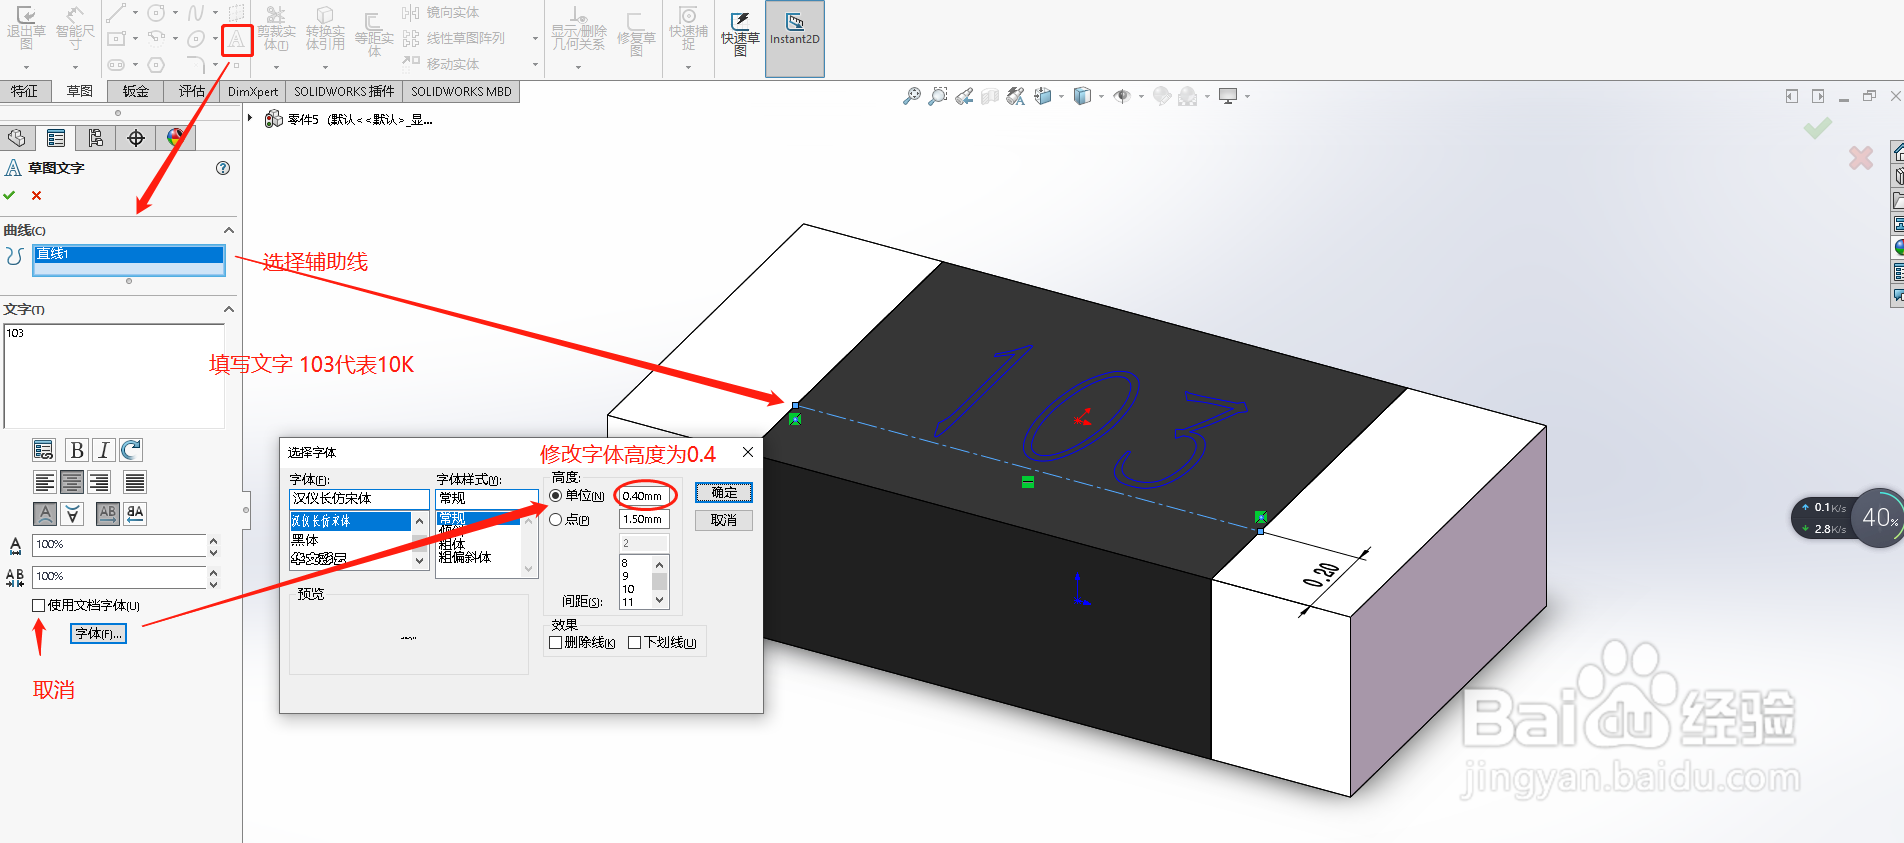Switch to the Evaluate (评估) tab

point(192,91)
